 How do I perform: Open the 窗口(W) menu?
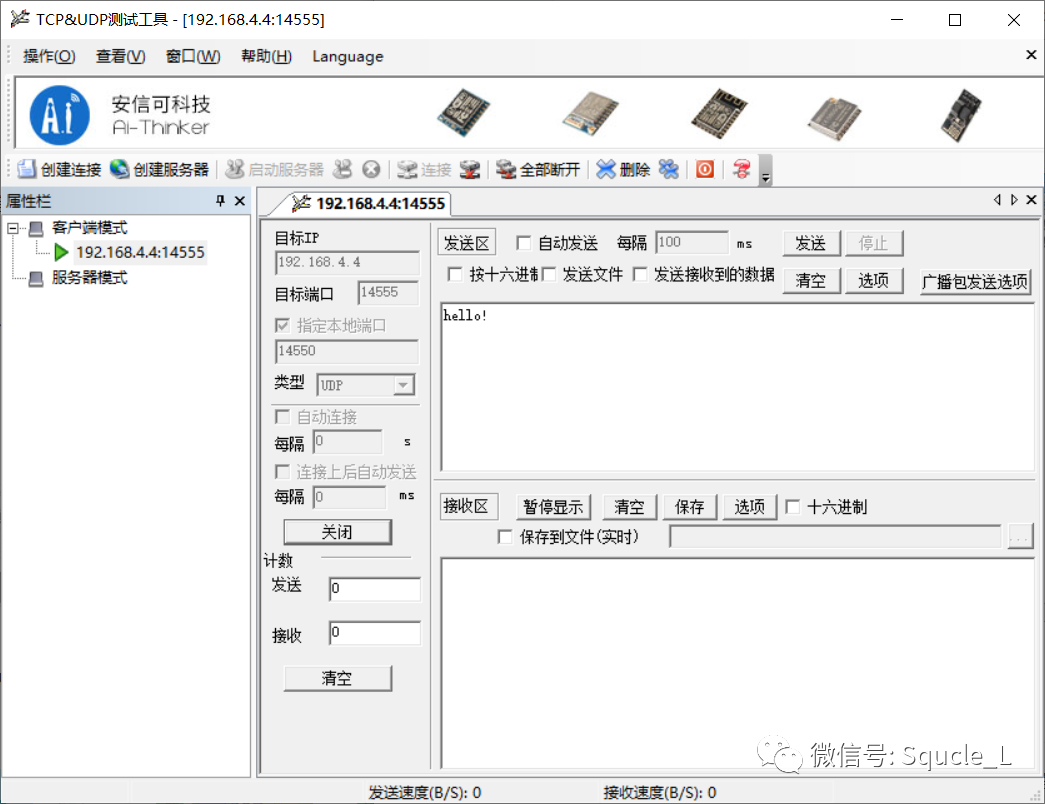[x=193, y=56]
